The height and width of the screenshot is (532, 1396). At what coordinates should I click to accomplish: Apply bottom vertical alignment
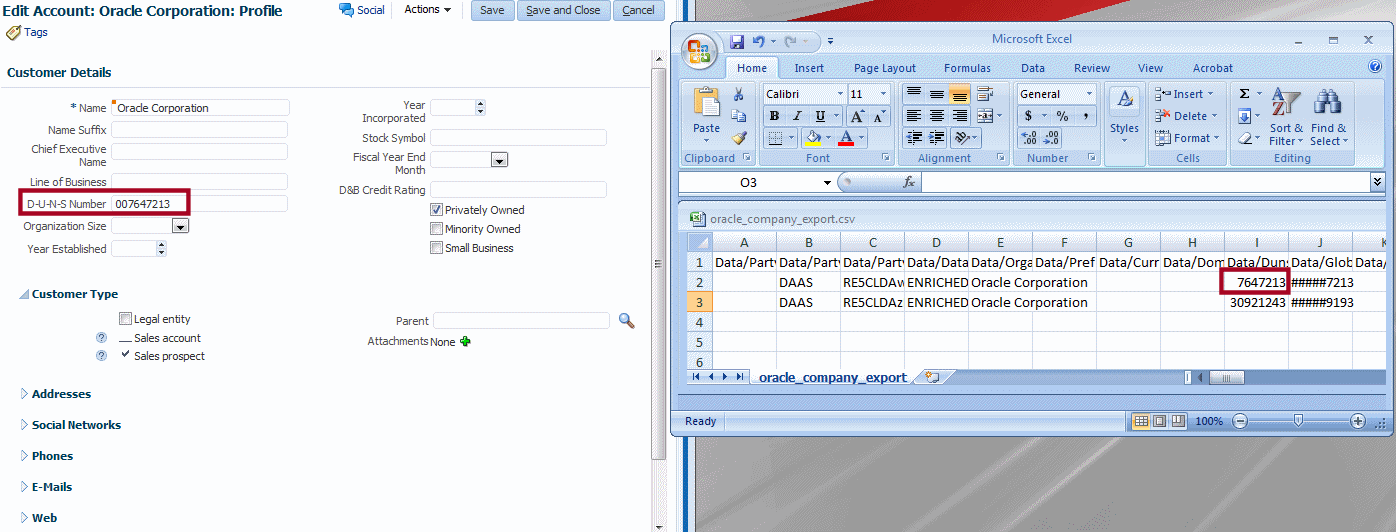(960, 94)
